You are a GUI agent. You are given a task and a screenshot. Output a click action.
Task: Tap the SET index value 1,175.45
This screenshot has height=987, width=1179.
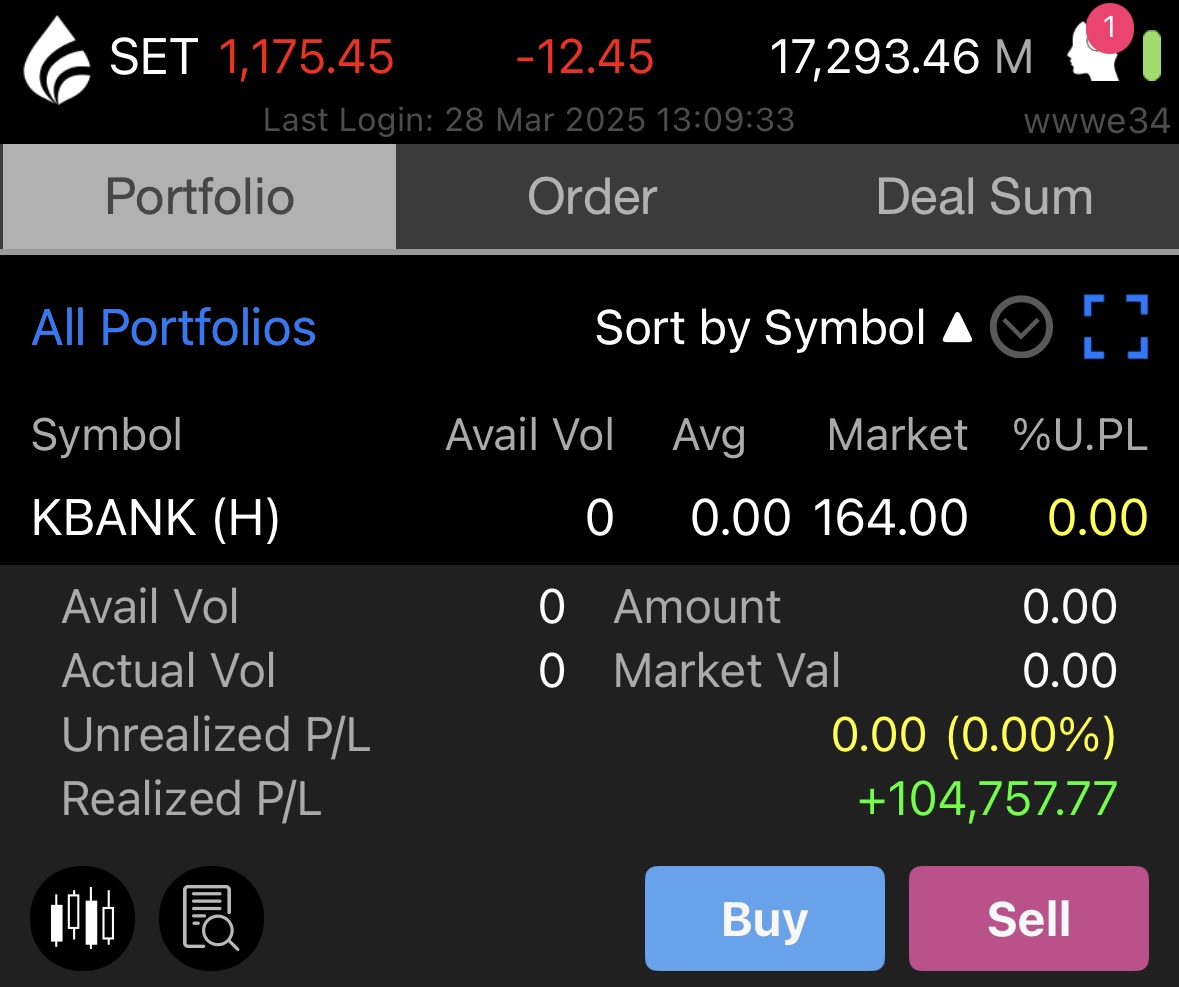click(x=306, y=57)
